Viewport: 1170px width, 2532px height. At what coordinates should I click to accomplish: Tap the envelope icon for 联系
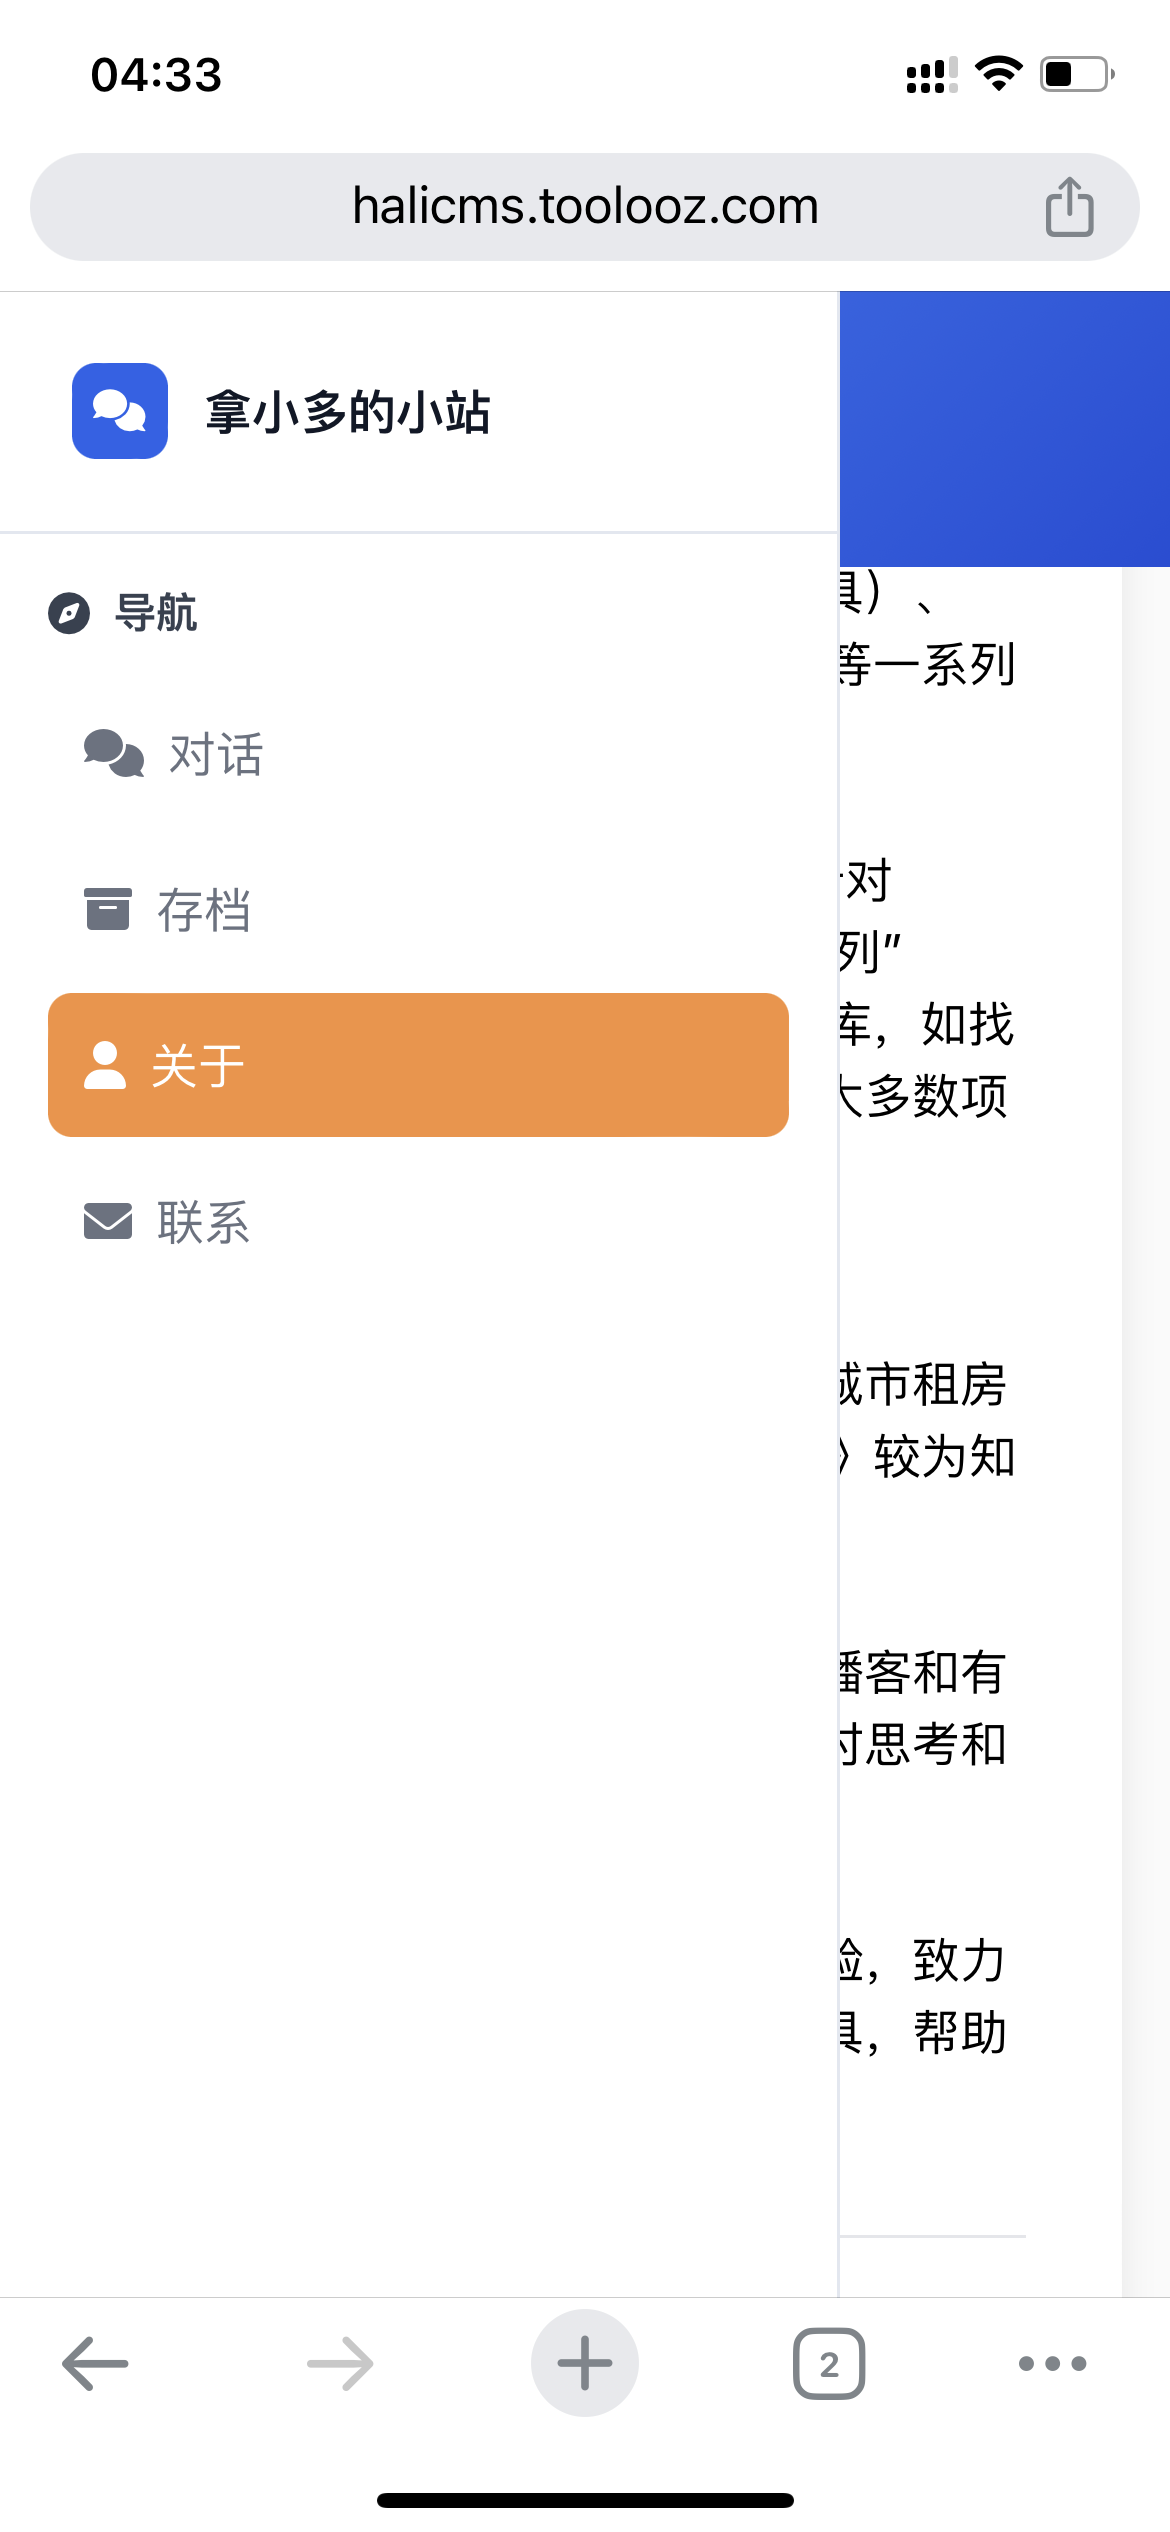coord(108,1221)
